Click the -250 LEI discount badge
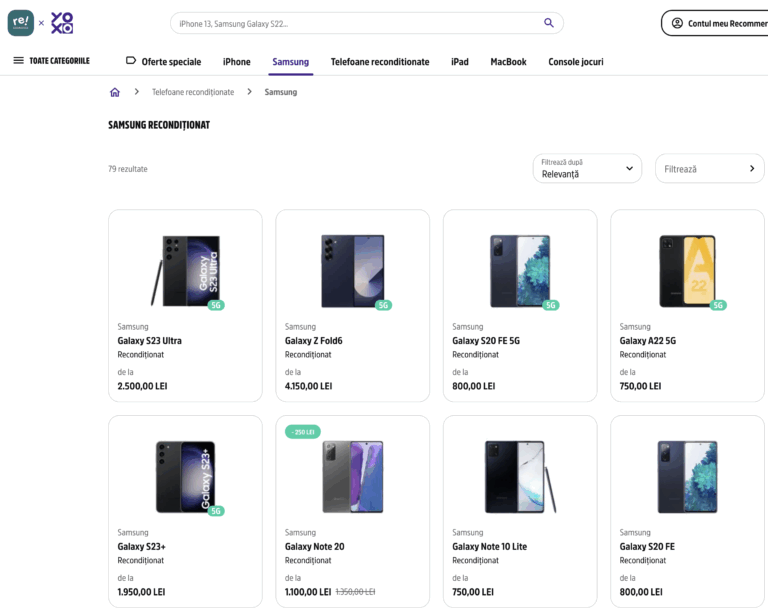This screenshot has width=768, height=612. (302, 432)
